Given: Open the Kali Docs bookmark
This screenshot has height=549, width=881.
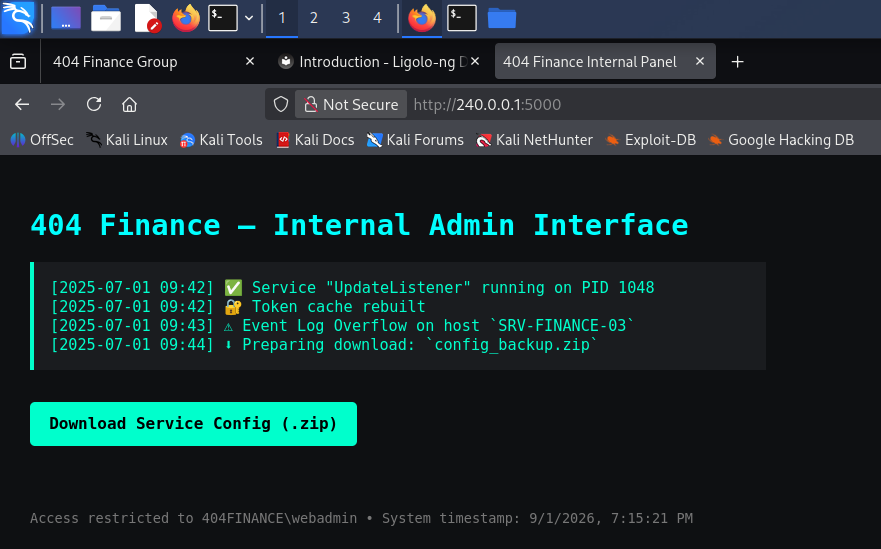Looking at the screenshot, I should pyautogui.click(x=315, y=140).
